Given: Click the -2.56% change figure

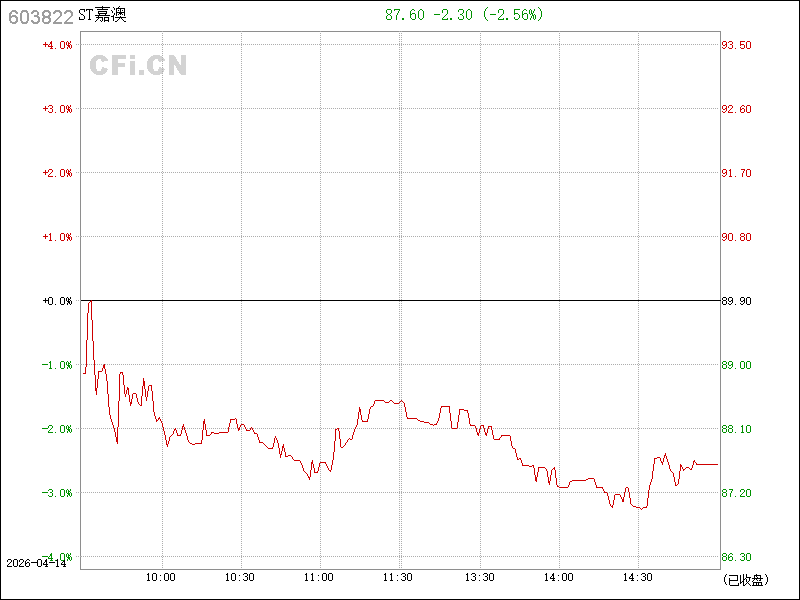Looking at the screenshot, I should [x=511, y=15].
